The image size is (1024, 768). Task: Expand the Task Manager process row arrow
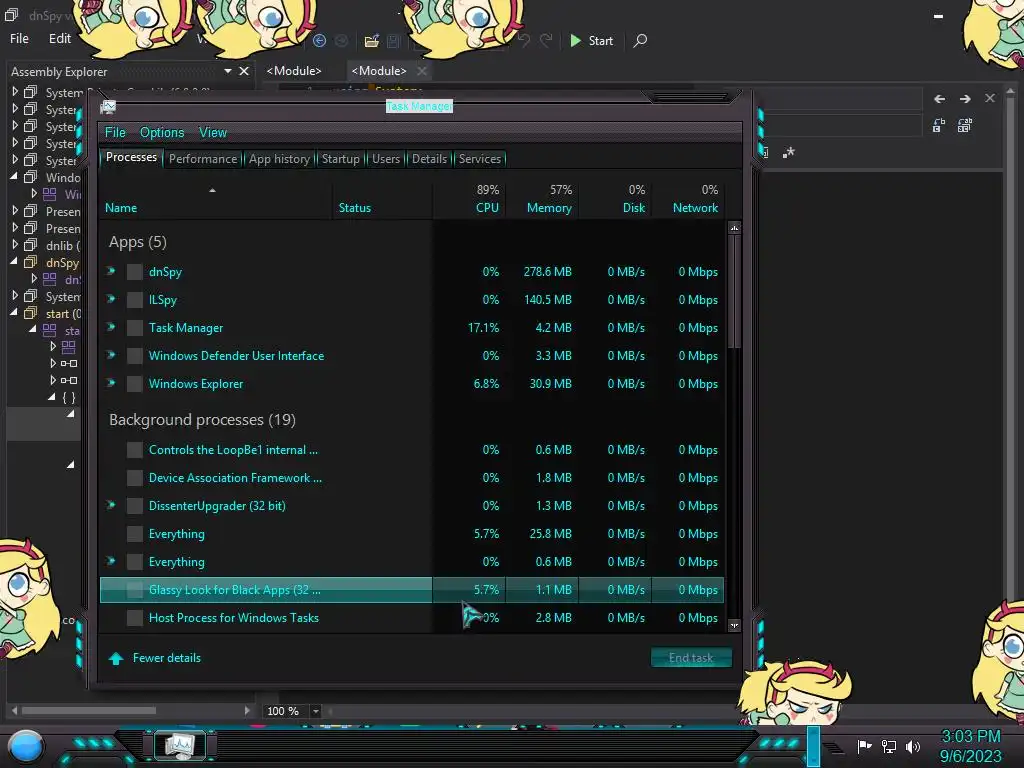[x=111, y=327]
